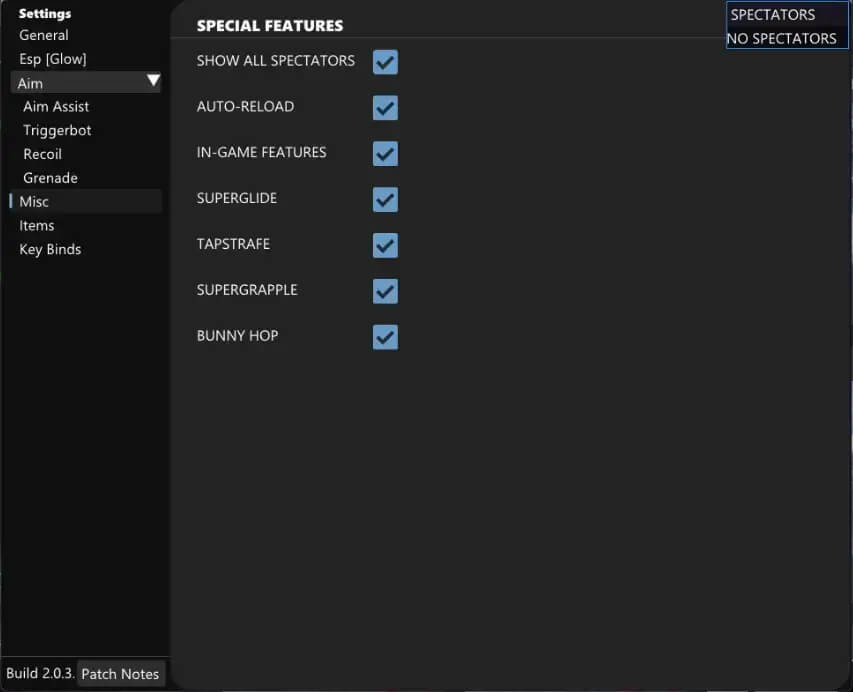Toggle the Tapstrafe checkbox
853x692 pixels.
click(x=385, y=246)
